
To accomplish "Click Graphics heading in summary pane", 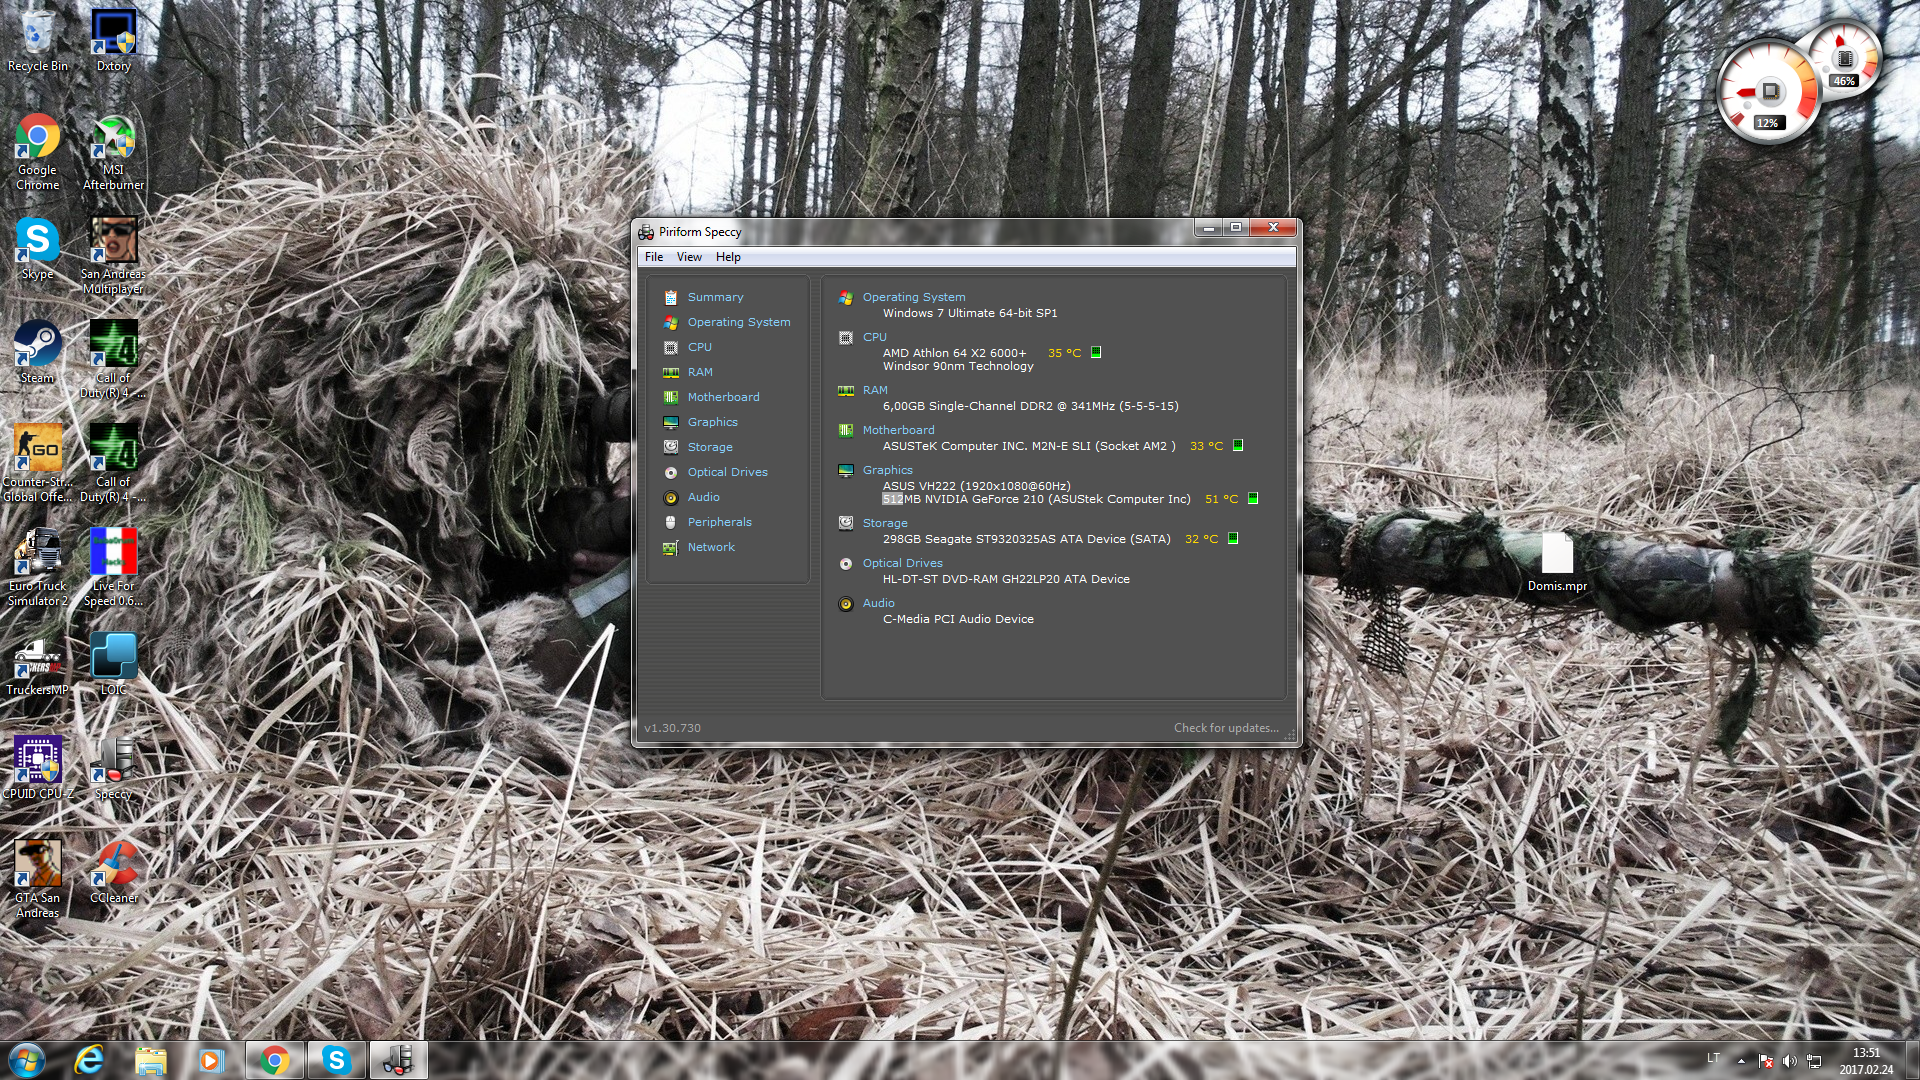I will tap(887, 470).
